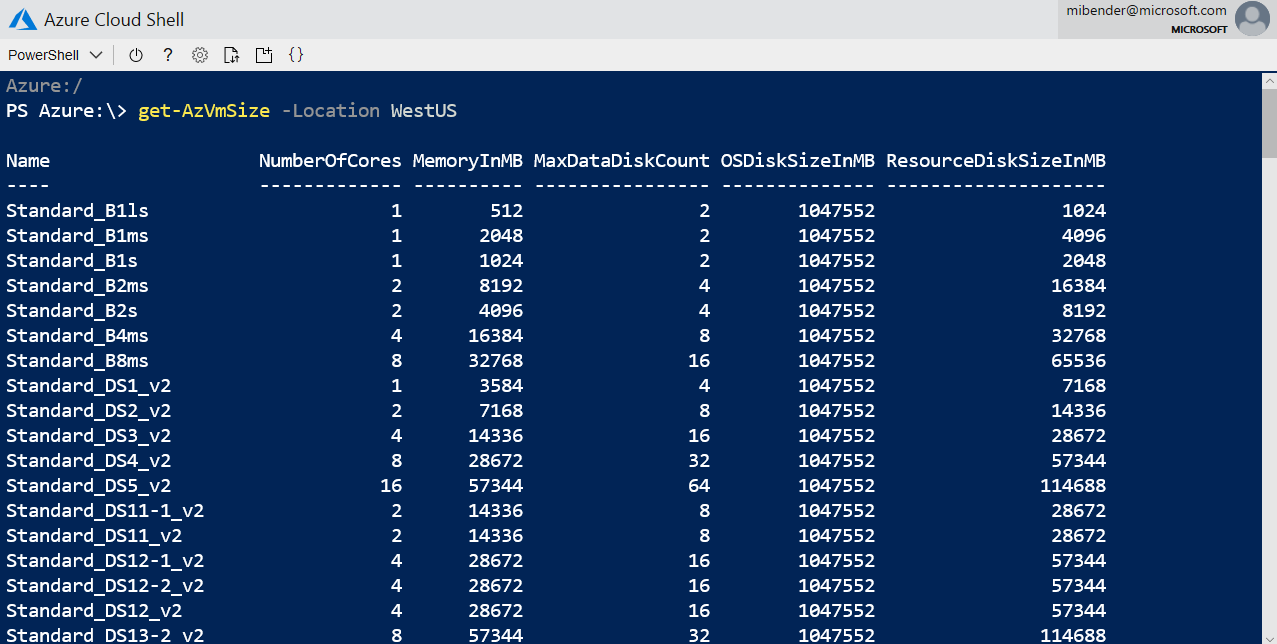Click the Standard_B1s row name

click(72, 261)
